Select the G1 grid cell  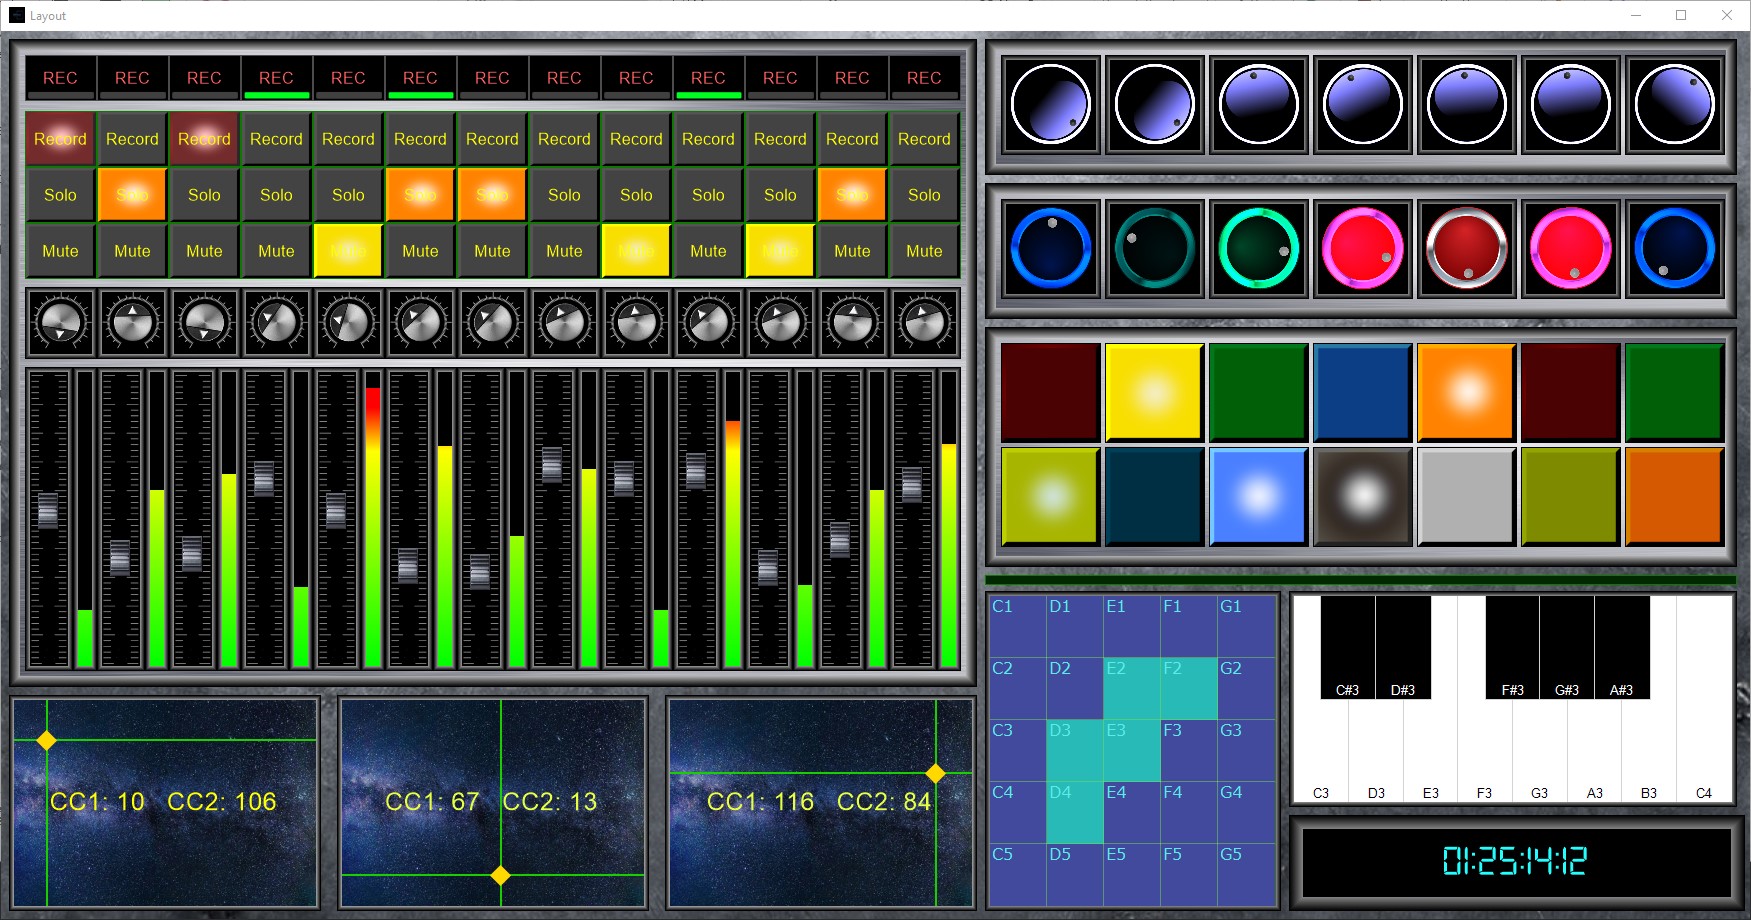click(1246, 626)
